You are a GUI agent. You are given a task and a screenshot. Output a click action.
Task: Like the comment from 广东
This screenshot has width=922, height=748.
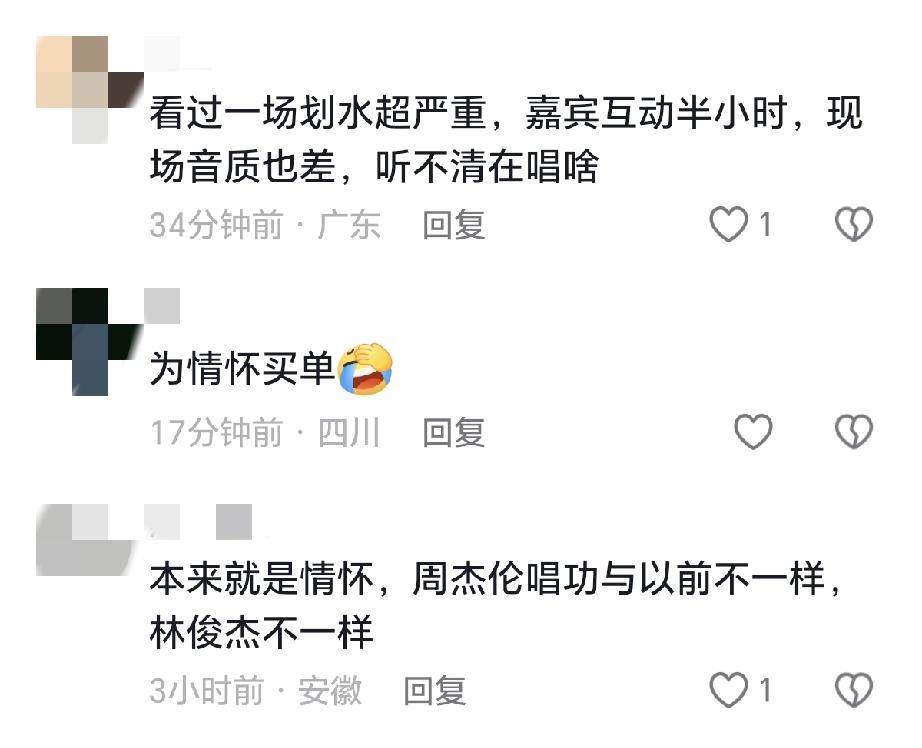(729, 224)
